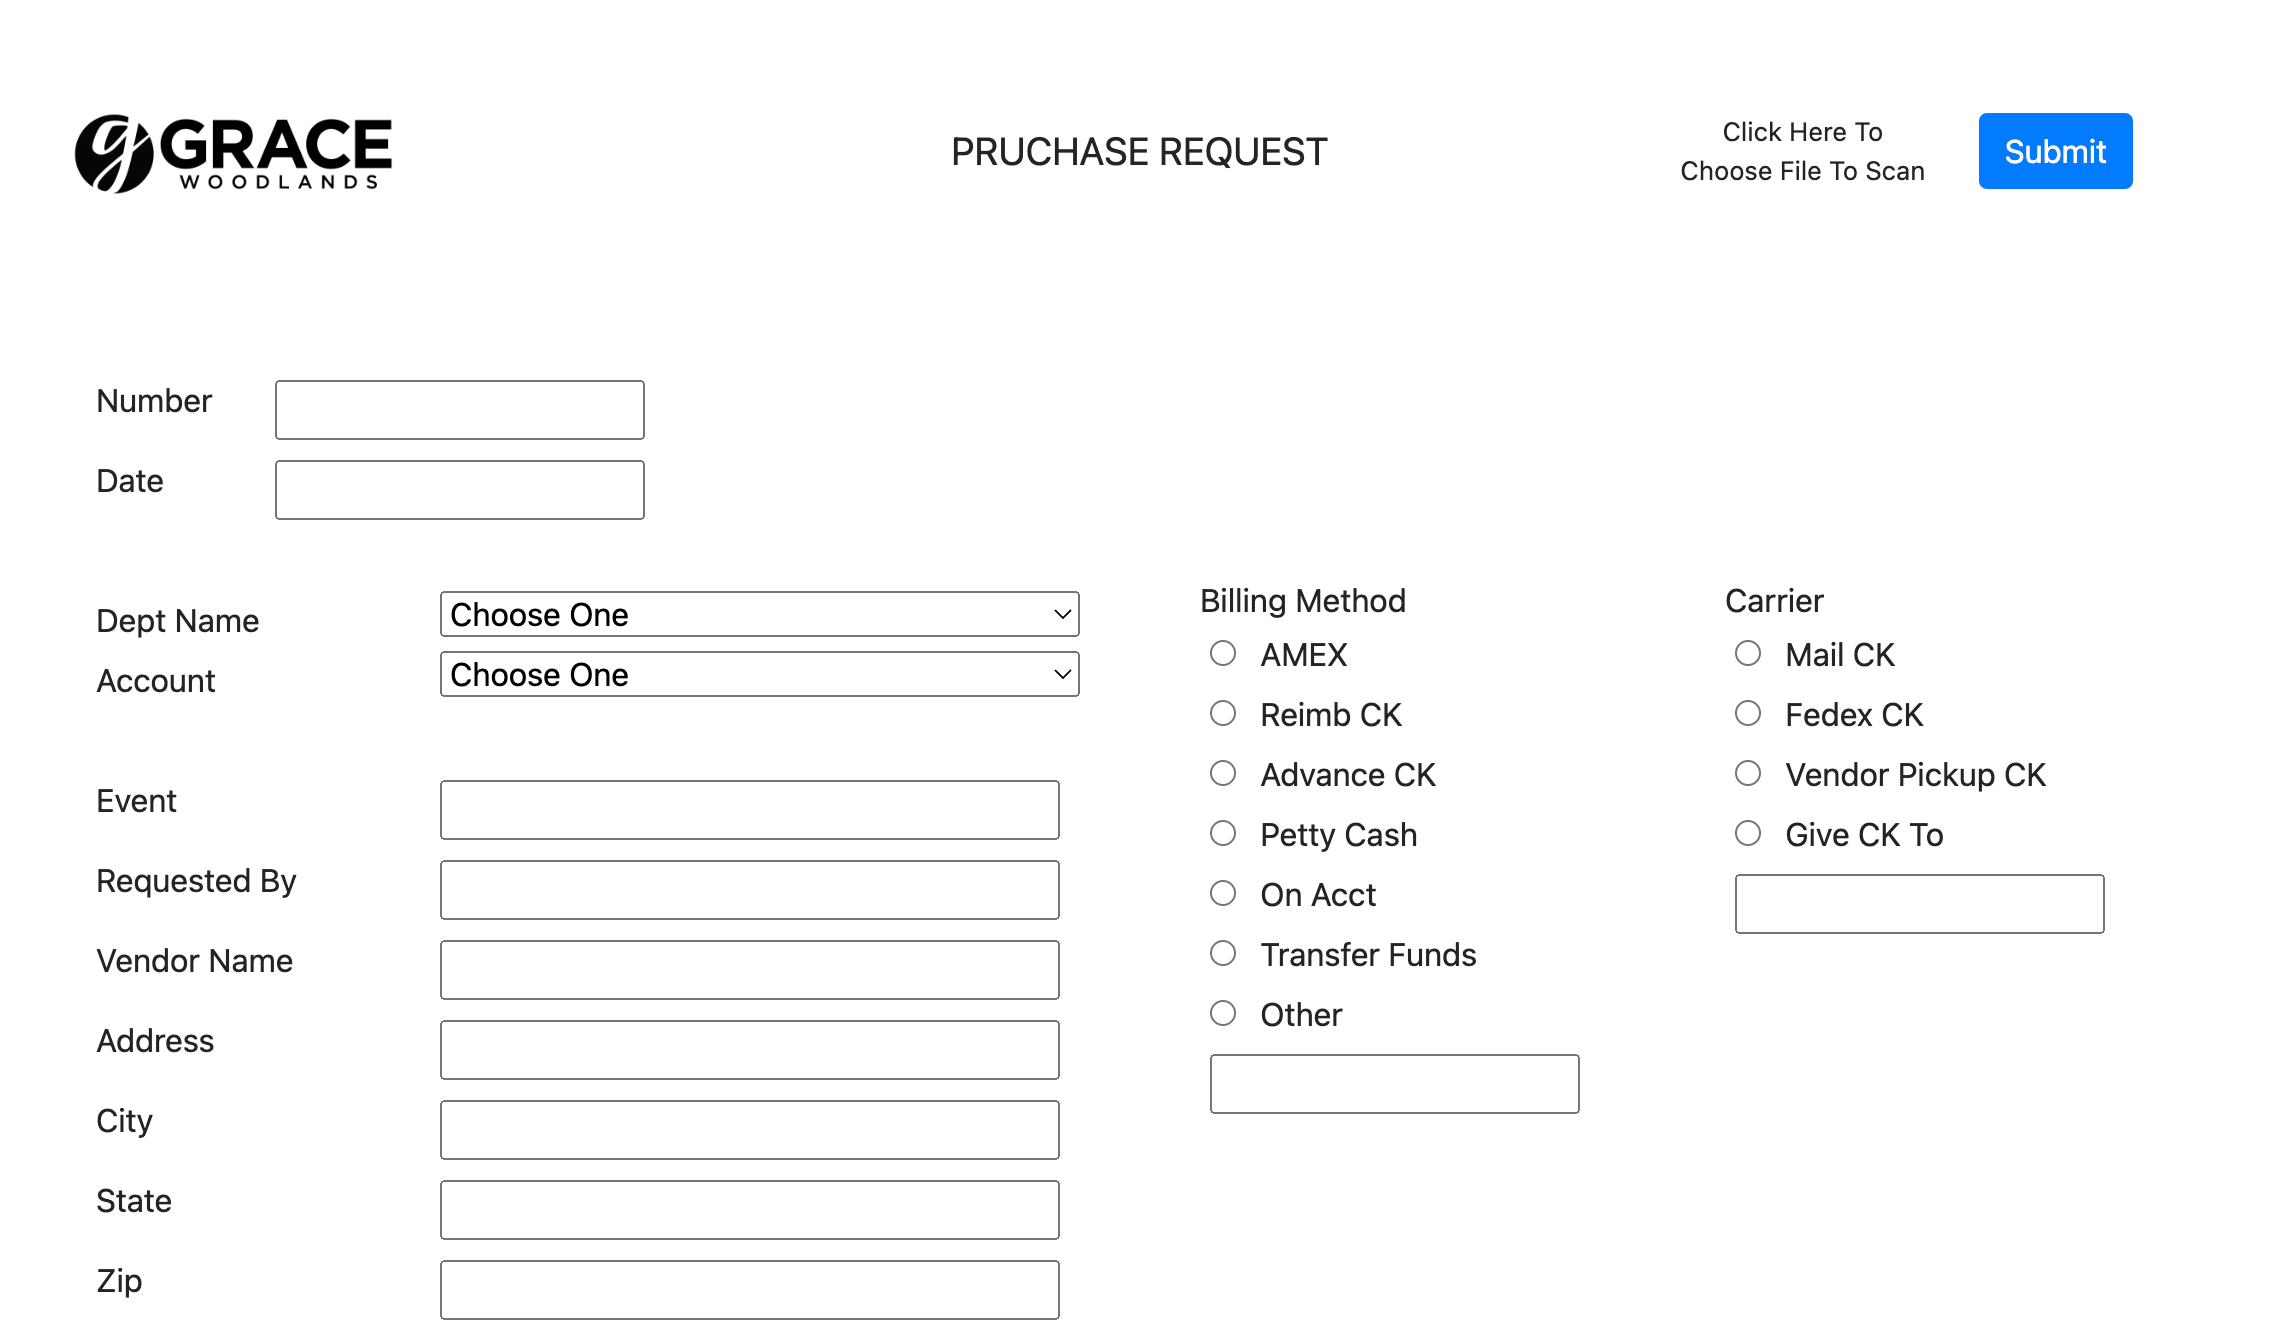2278x1340 pixels.
Task: Choose Transfer Funds radio button
Action: (1223, 953)
